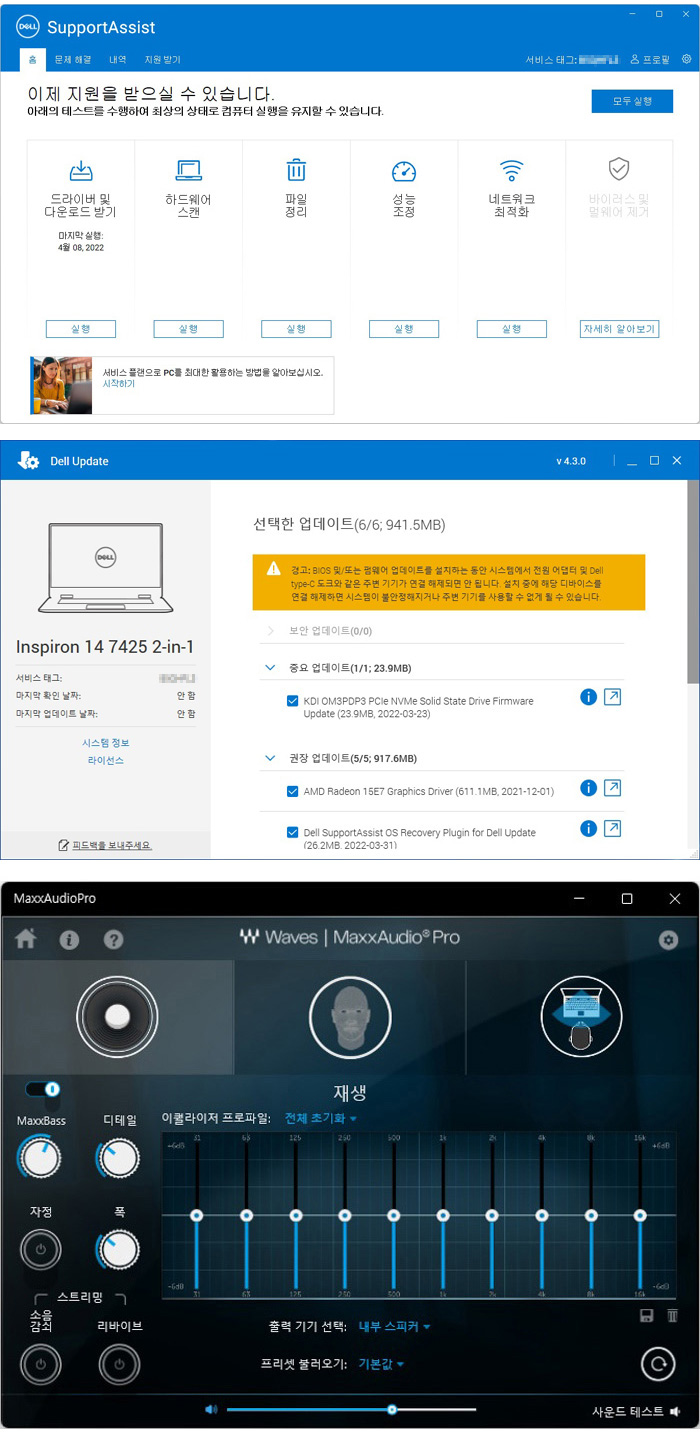Open info for AMD Radeon Graphics Driver
The image size is (700, 1432).
tap(588, 788)
